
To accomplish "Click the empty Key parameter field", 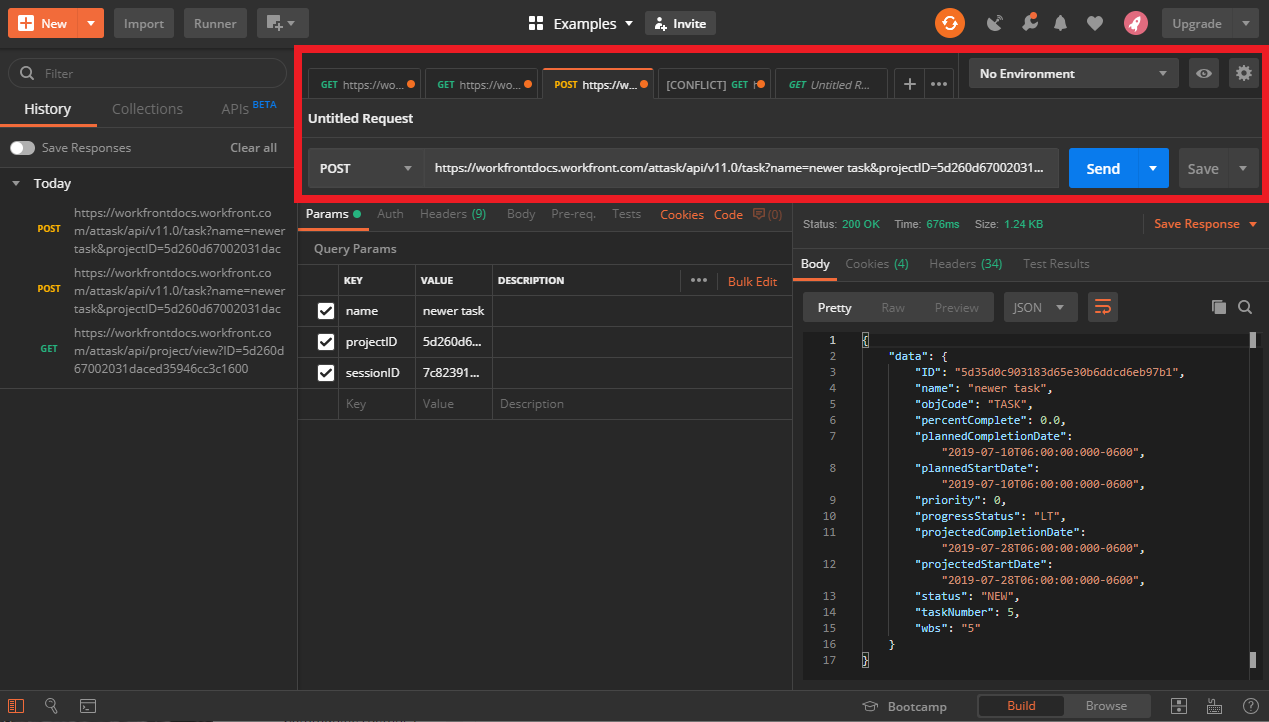I will pyautogui.click(x=376, y=404).
